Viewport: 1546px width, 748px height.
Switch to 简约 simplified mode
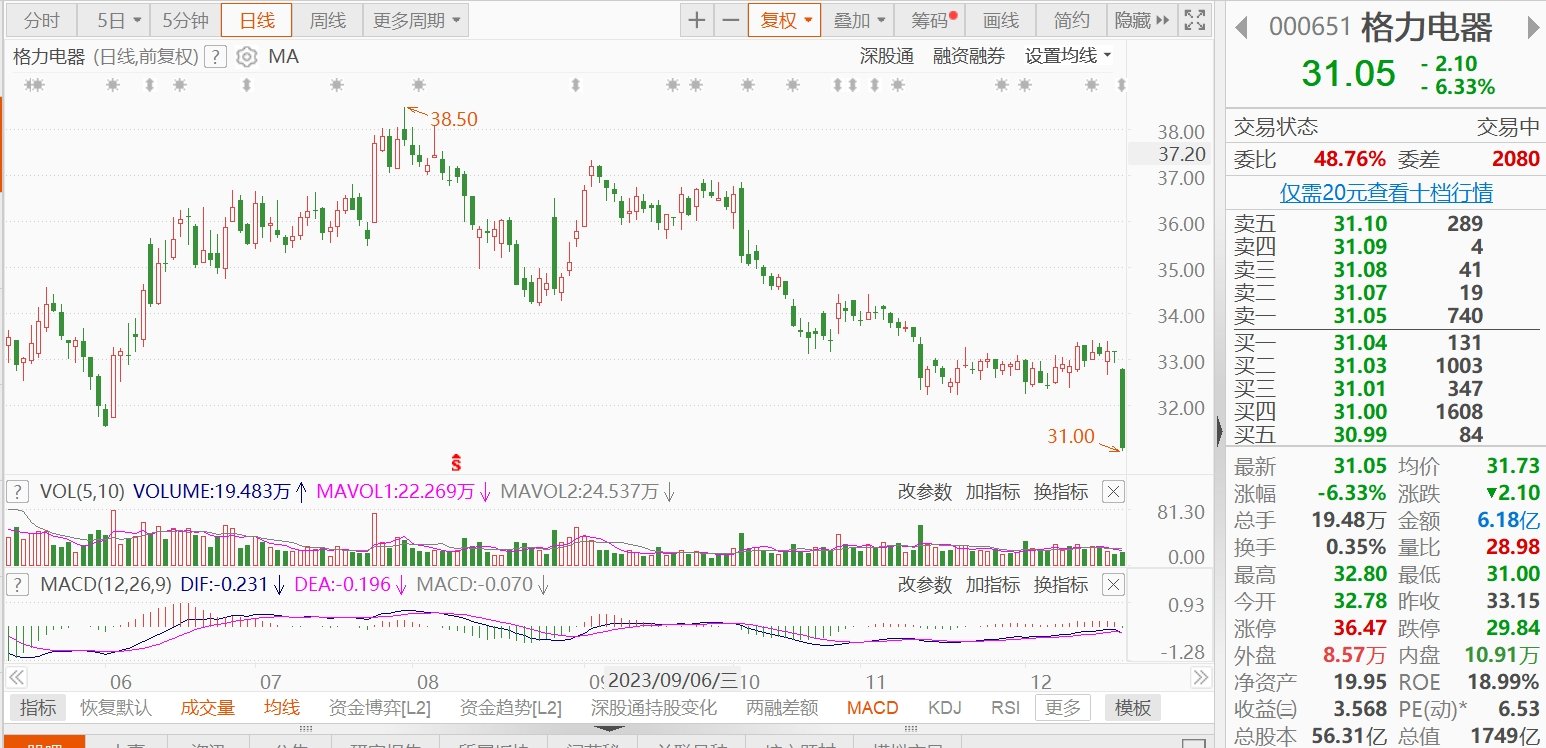coord(1072,20)
